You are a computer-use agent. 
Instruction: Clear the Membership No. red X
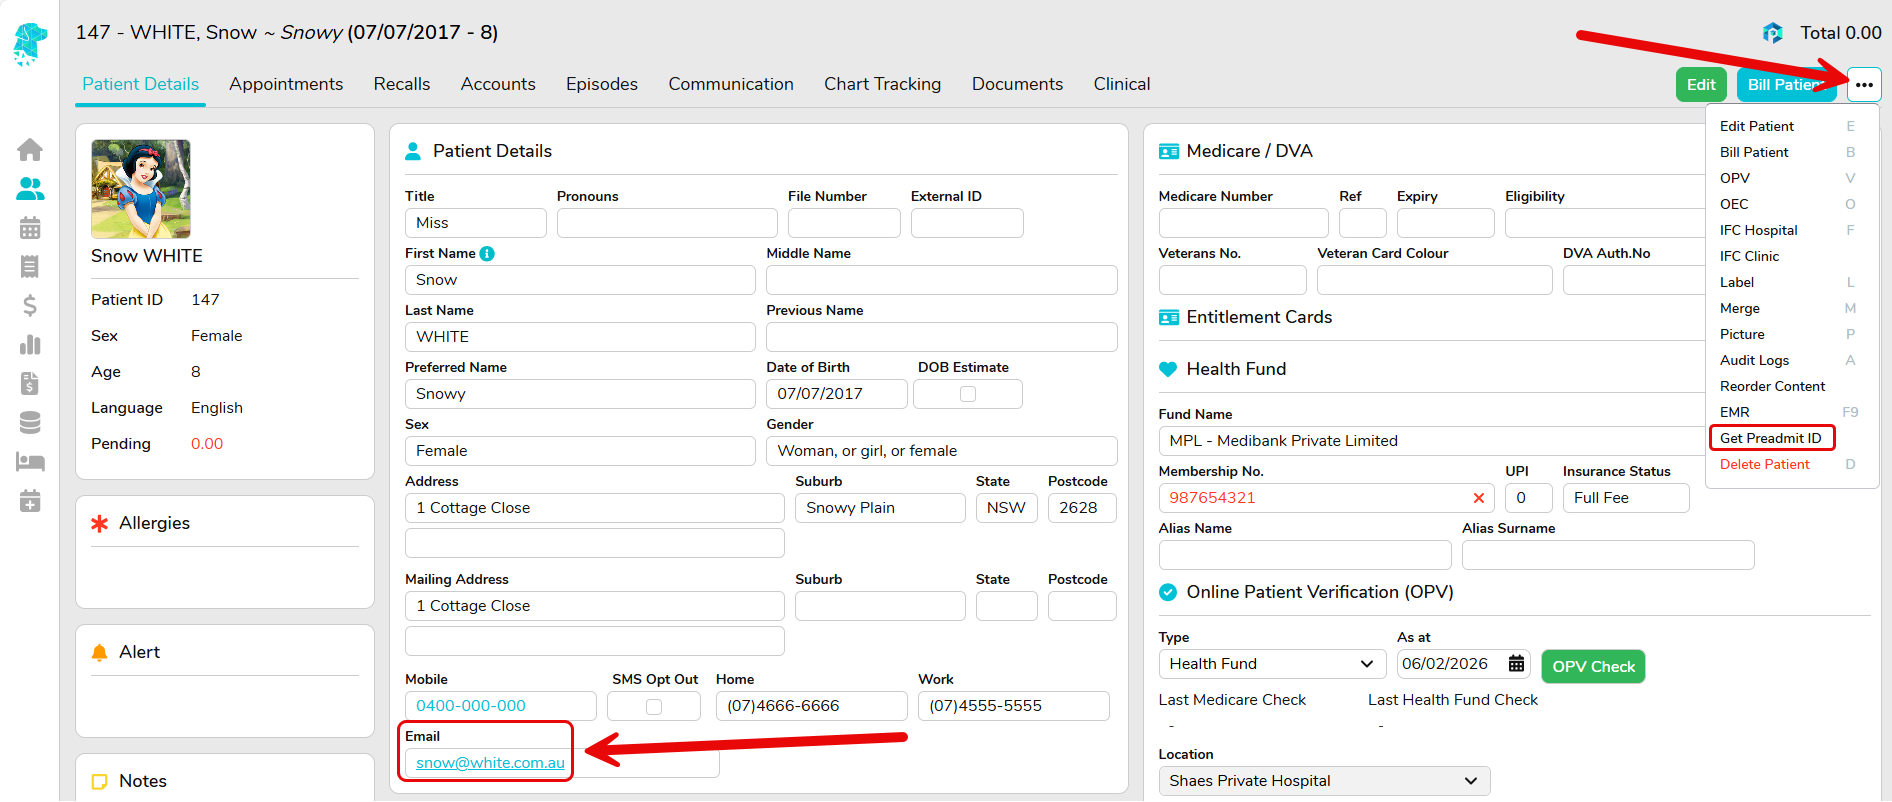1478,498
